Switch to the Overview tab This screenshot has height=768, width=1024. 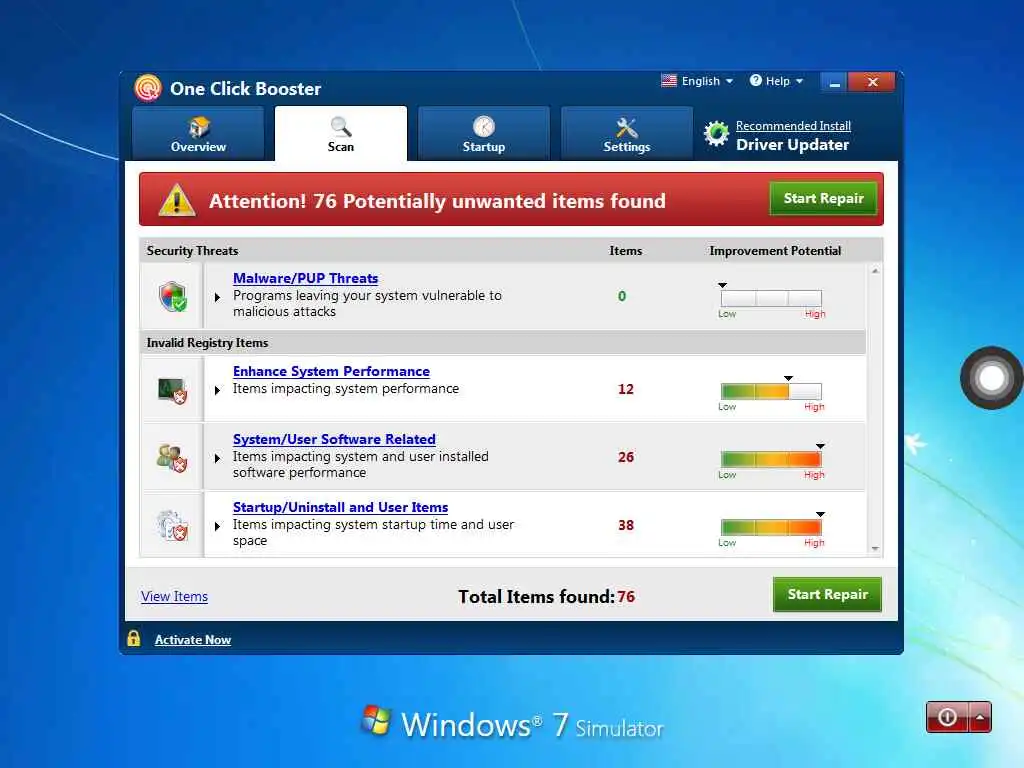click(x=198, y=133)
